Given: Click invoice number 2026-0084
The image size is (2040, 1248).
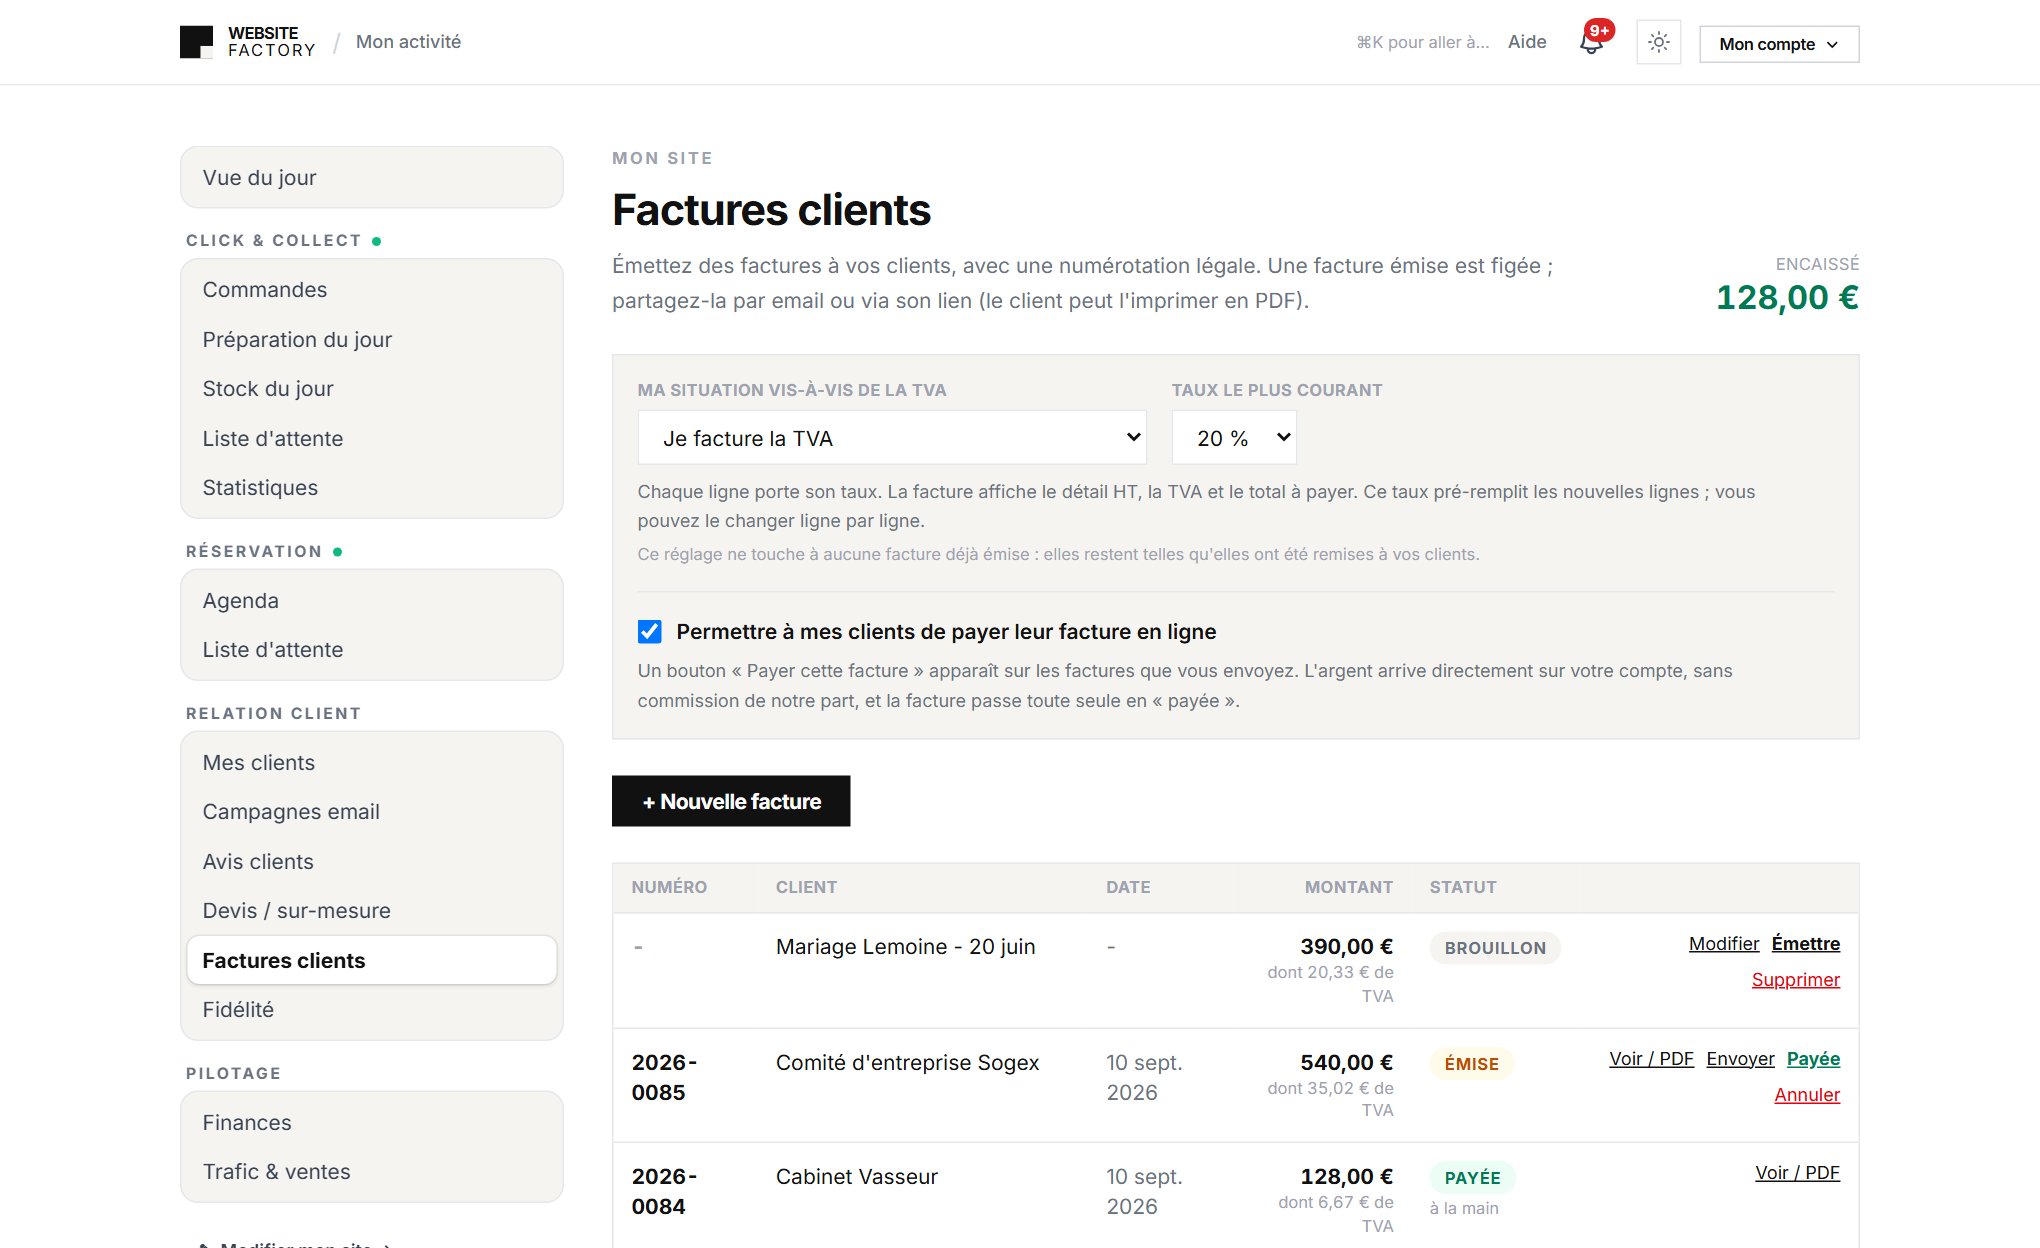Looking at the screenshot, I should [x=665, y=1191].
